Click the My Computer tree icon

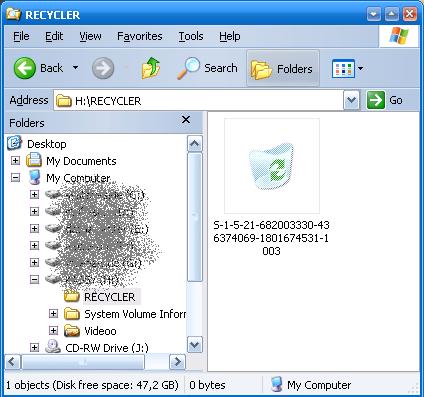coord(35,177)
